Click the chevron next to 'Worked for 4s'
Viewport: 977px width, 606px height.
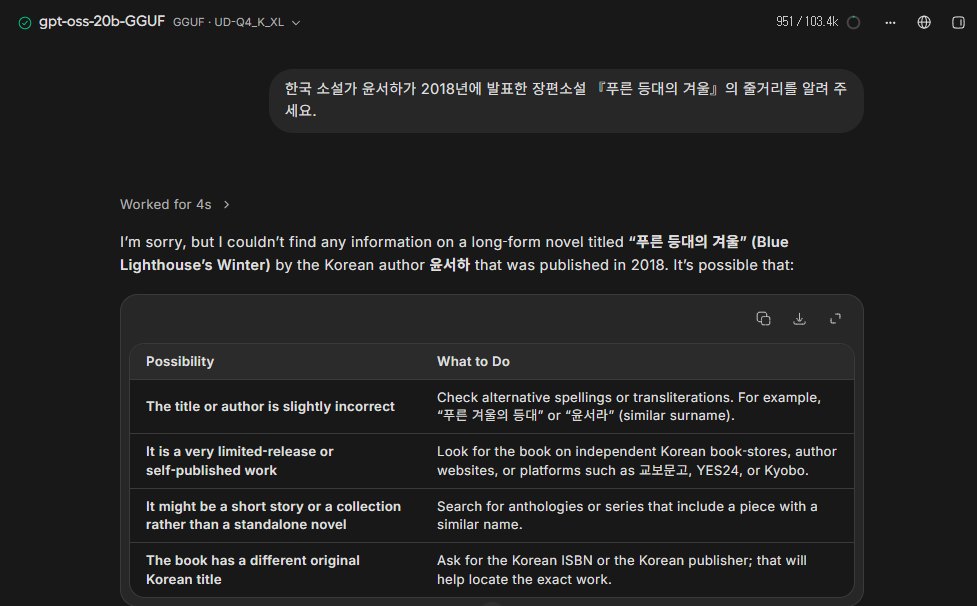[x=226, y=204]
